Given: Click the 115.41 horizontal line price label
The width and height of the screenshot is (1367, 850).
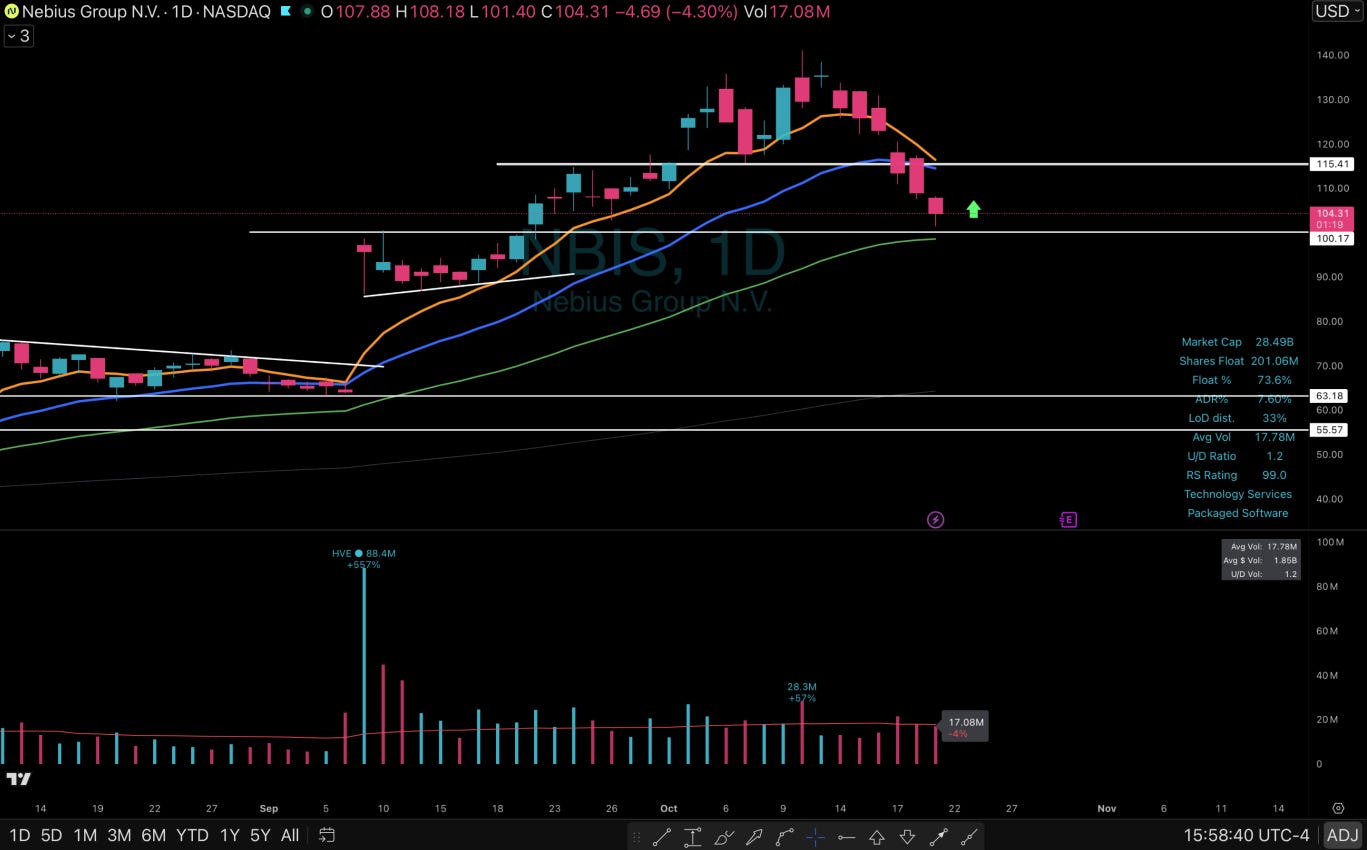Looking at the screenshot, I should [x=1332, y=164].
